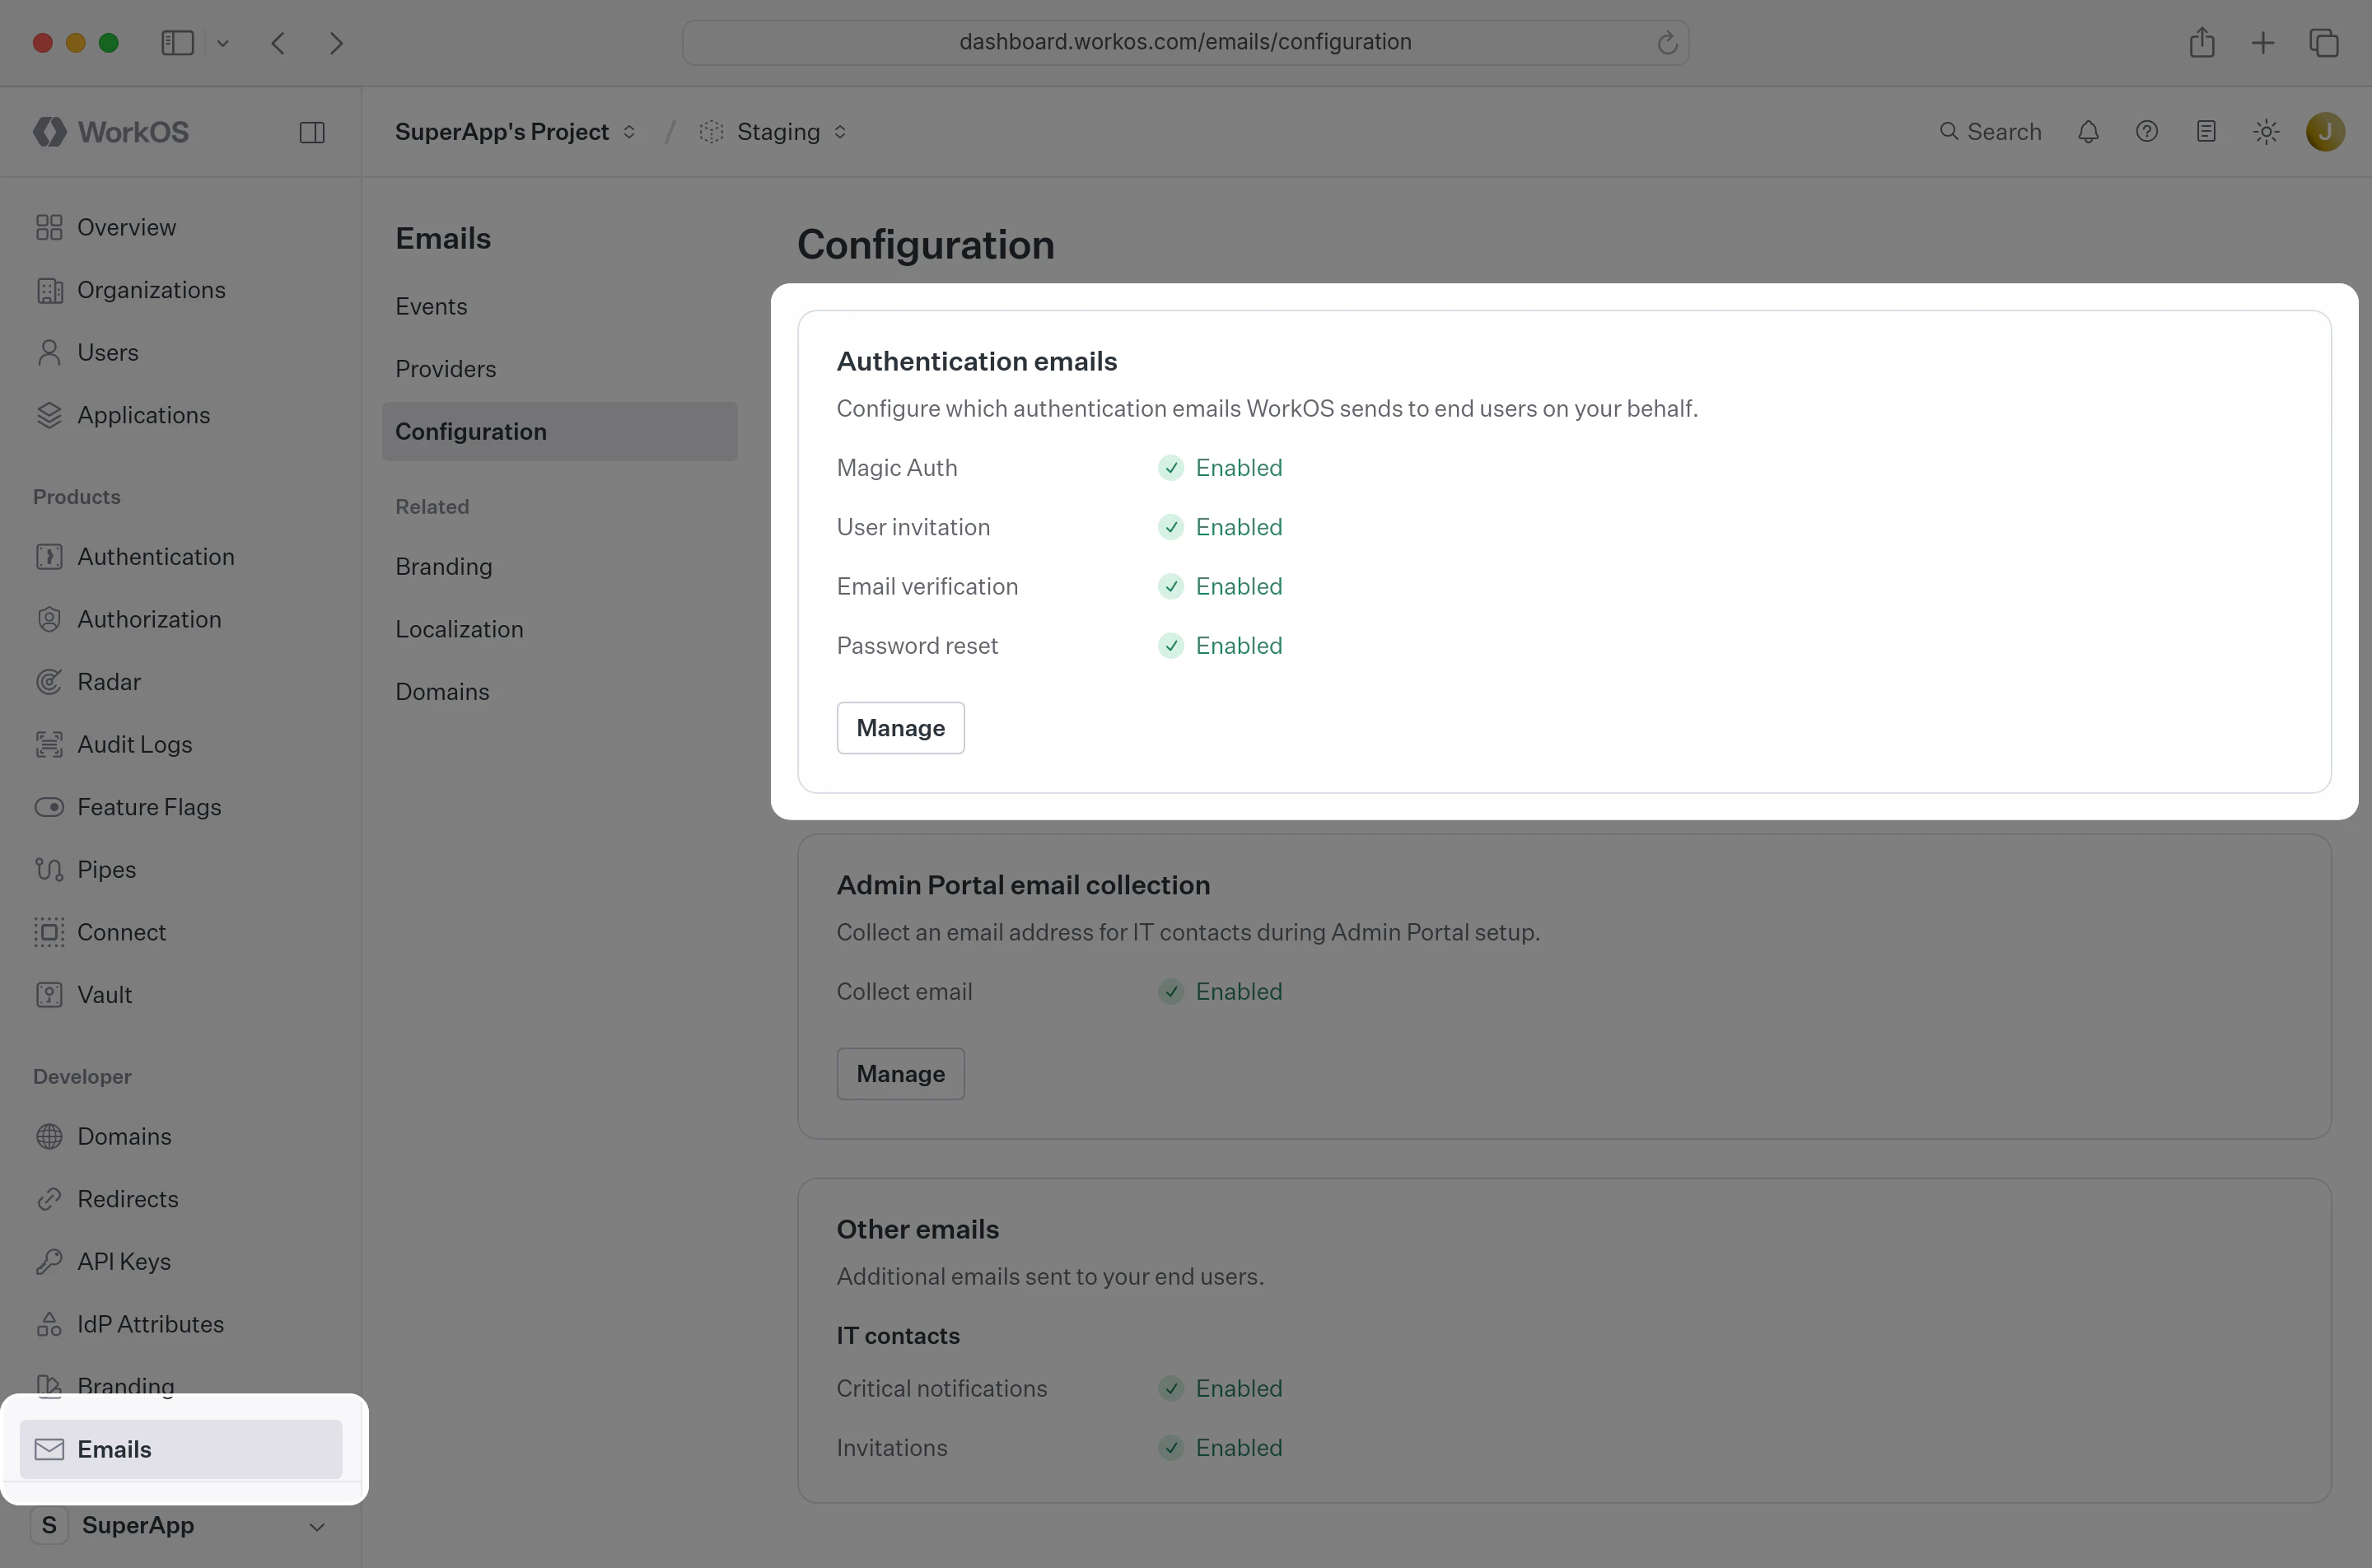The height and width of the screenshot is (1568, 2372).
Task: Click the Pipes icon in sidebar
Action: tap(49, 869)
